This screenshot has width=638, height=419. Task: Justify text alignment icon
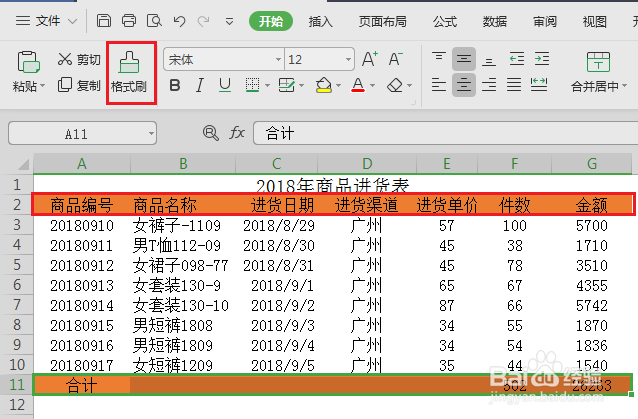point(514,85)
